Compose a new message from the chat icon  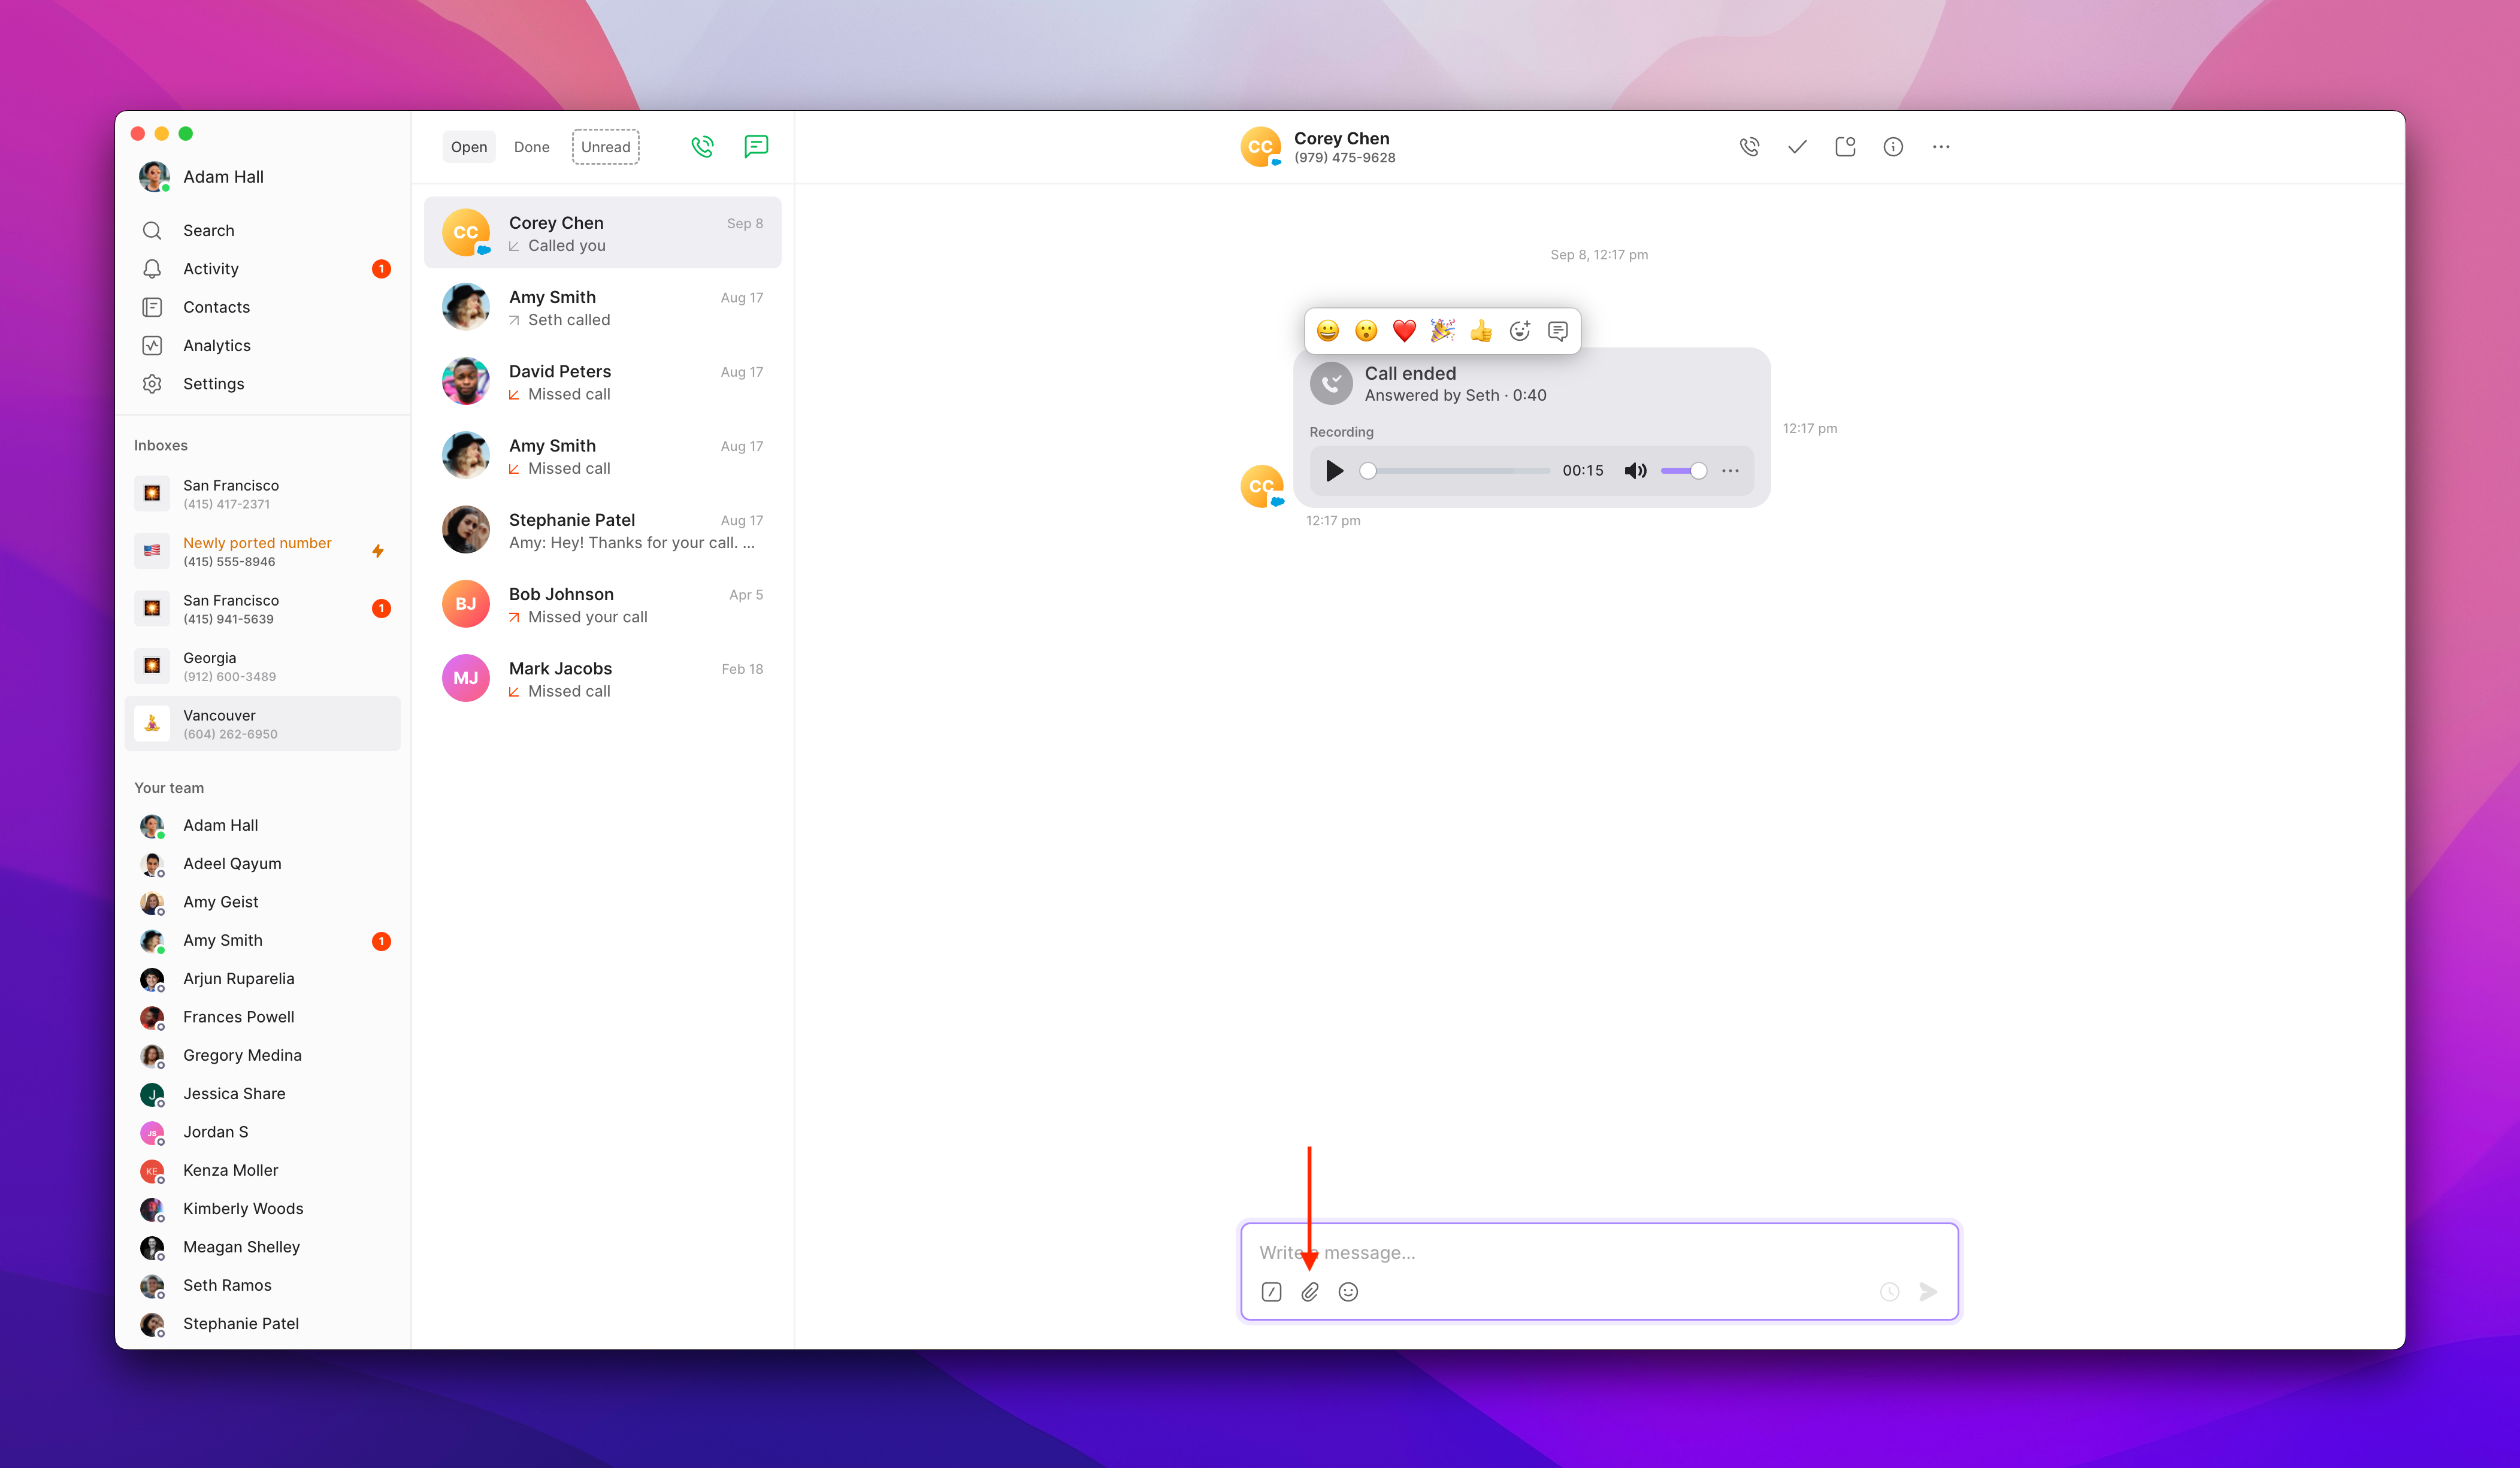pyautogui.click(x=756, y=146)
